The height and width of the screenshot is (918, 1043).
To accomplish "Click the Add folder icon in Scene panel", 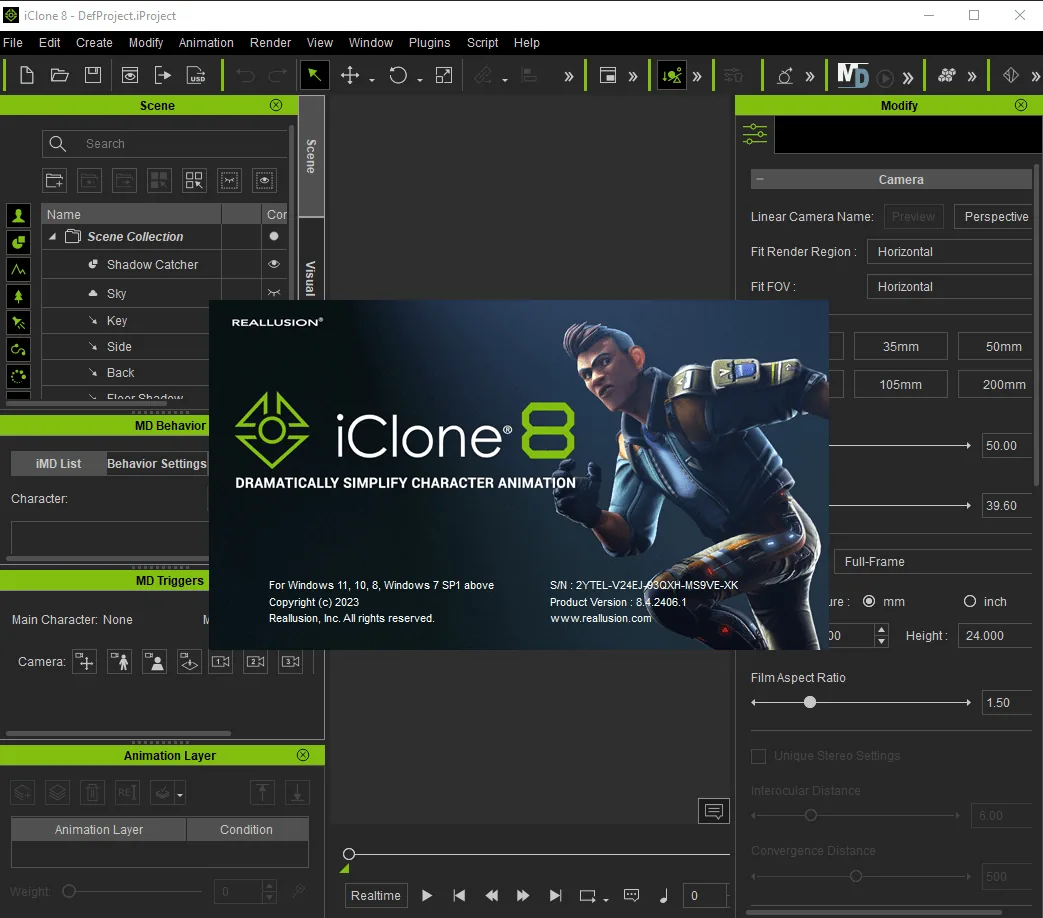I will pyautogui.click(x=55, y=180).
